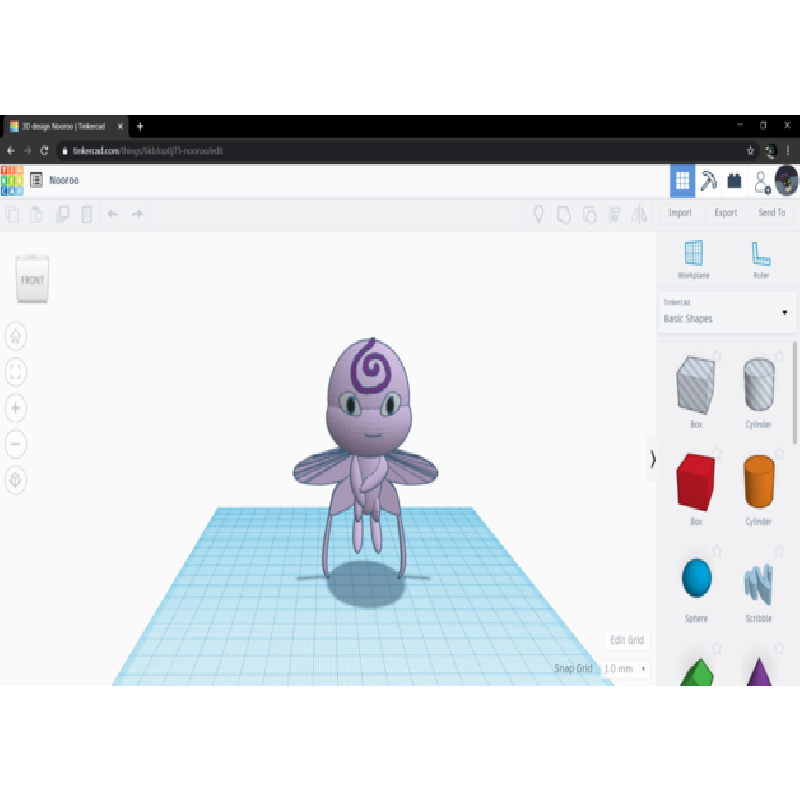Click the Import button
800x800 pixels.
(680, 213)
